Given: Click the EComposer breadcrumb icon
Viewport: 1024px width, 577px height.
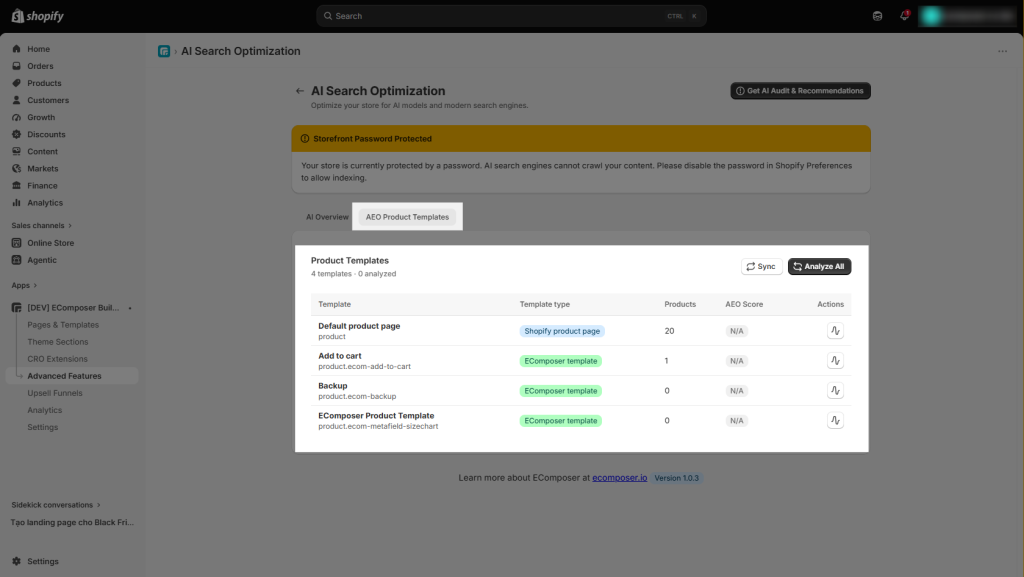Looking at the screenshot, I should click(x=164, y=51).
